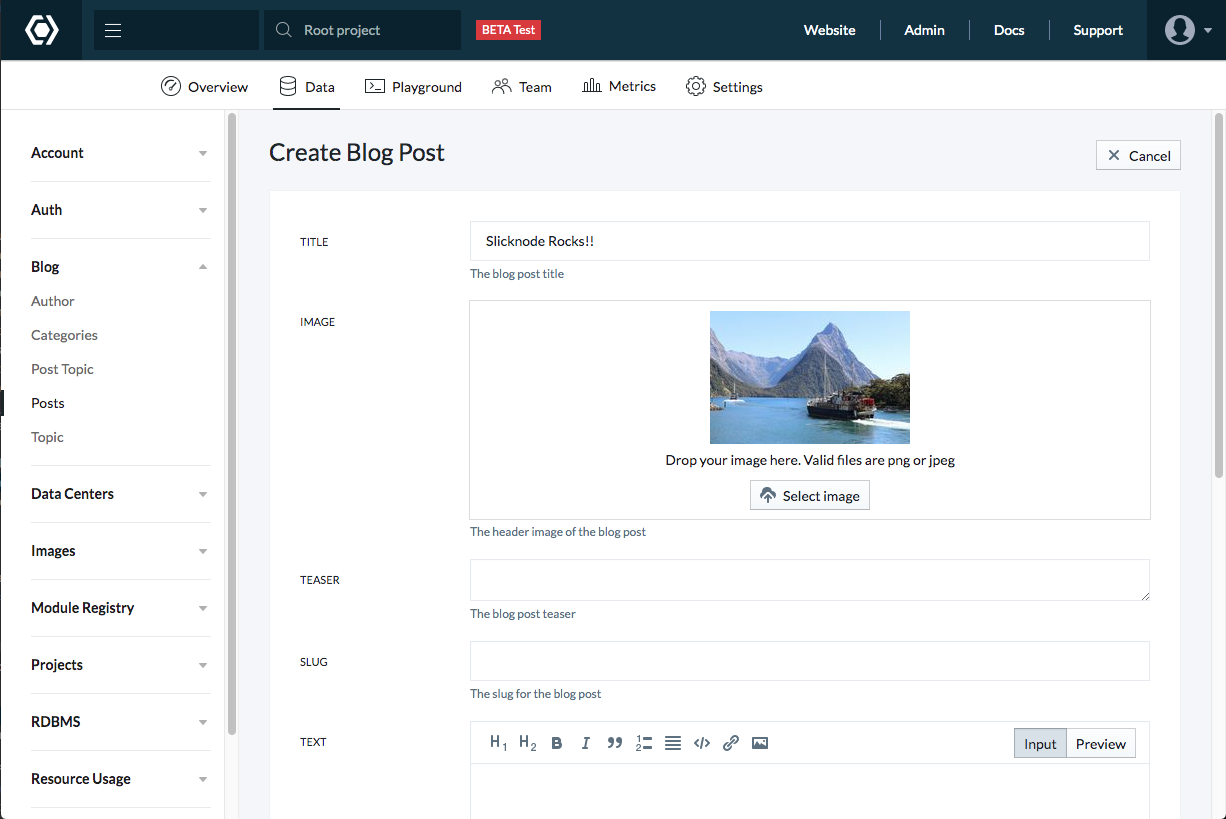Expand the Data Centers section
1226x819 pixels.
pyautogui.click(x=120, y=494)
